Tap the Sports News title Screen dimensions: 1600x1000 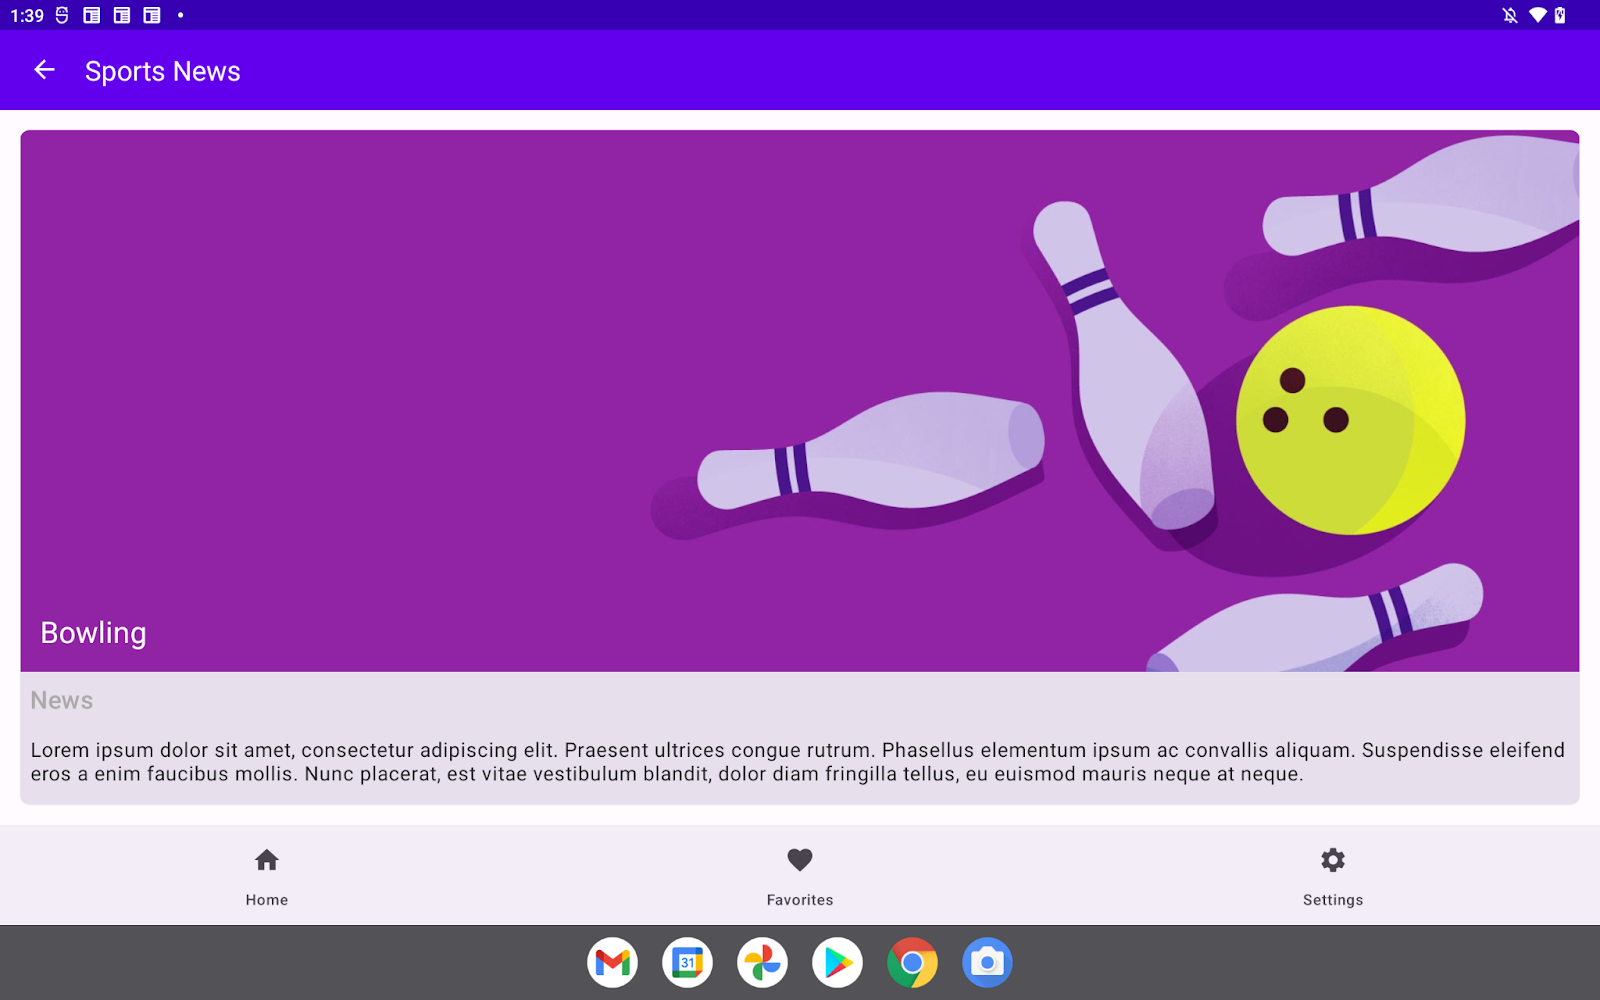[162, 70]
